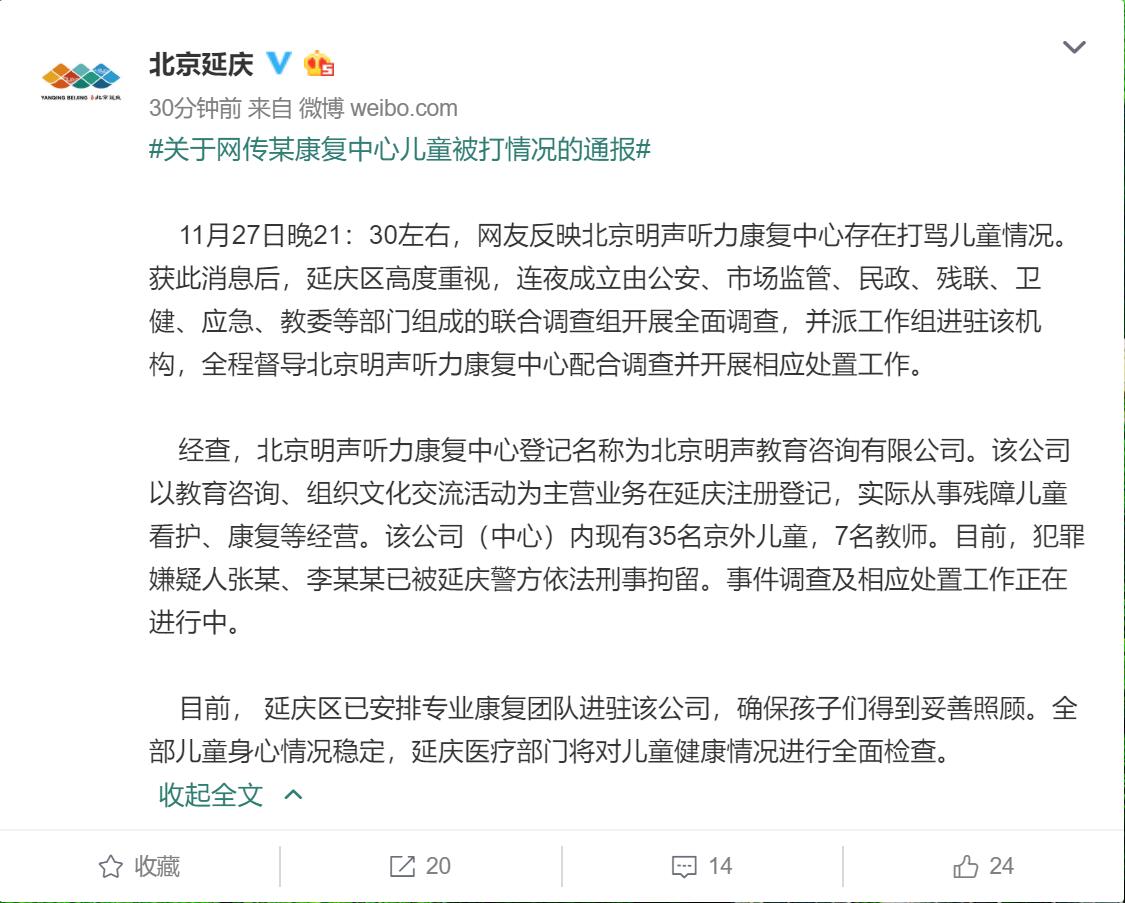Screen dimensions: 1125x903
Task: Click the 收藏 label
Action: tap(157, 866)
